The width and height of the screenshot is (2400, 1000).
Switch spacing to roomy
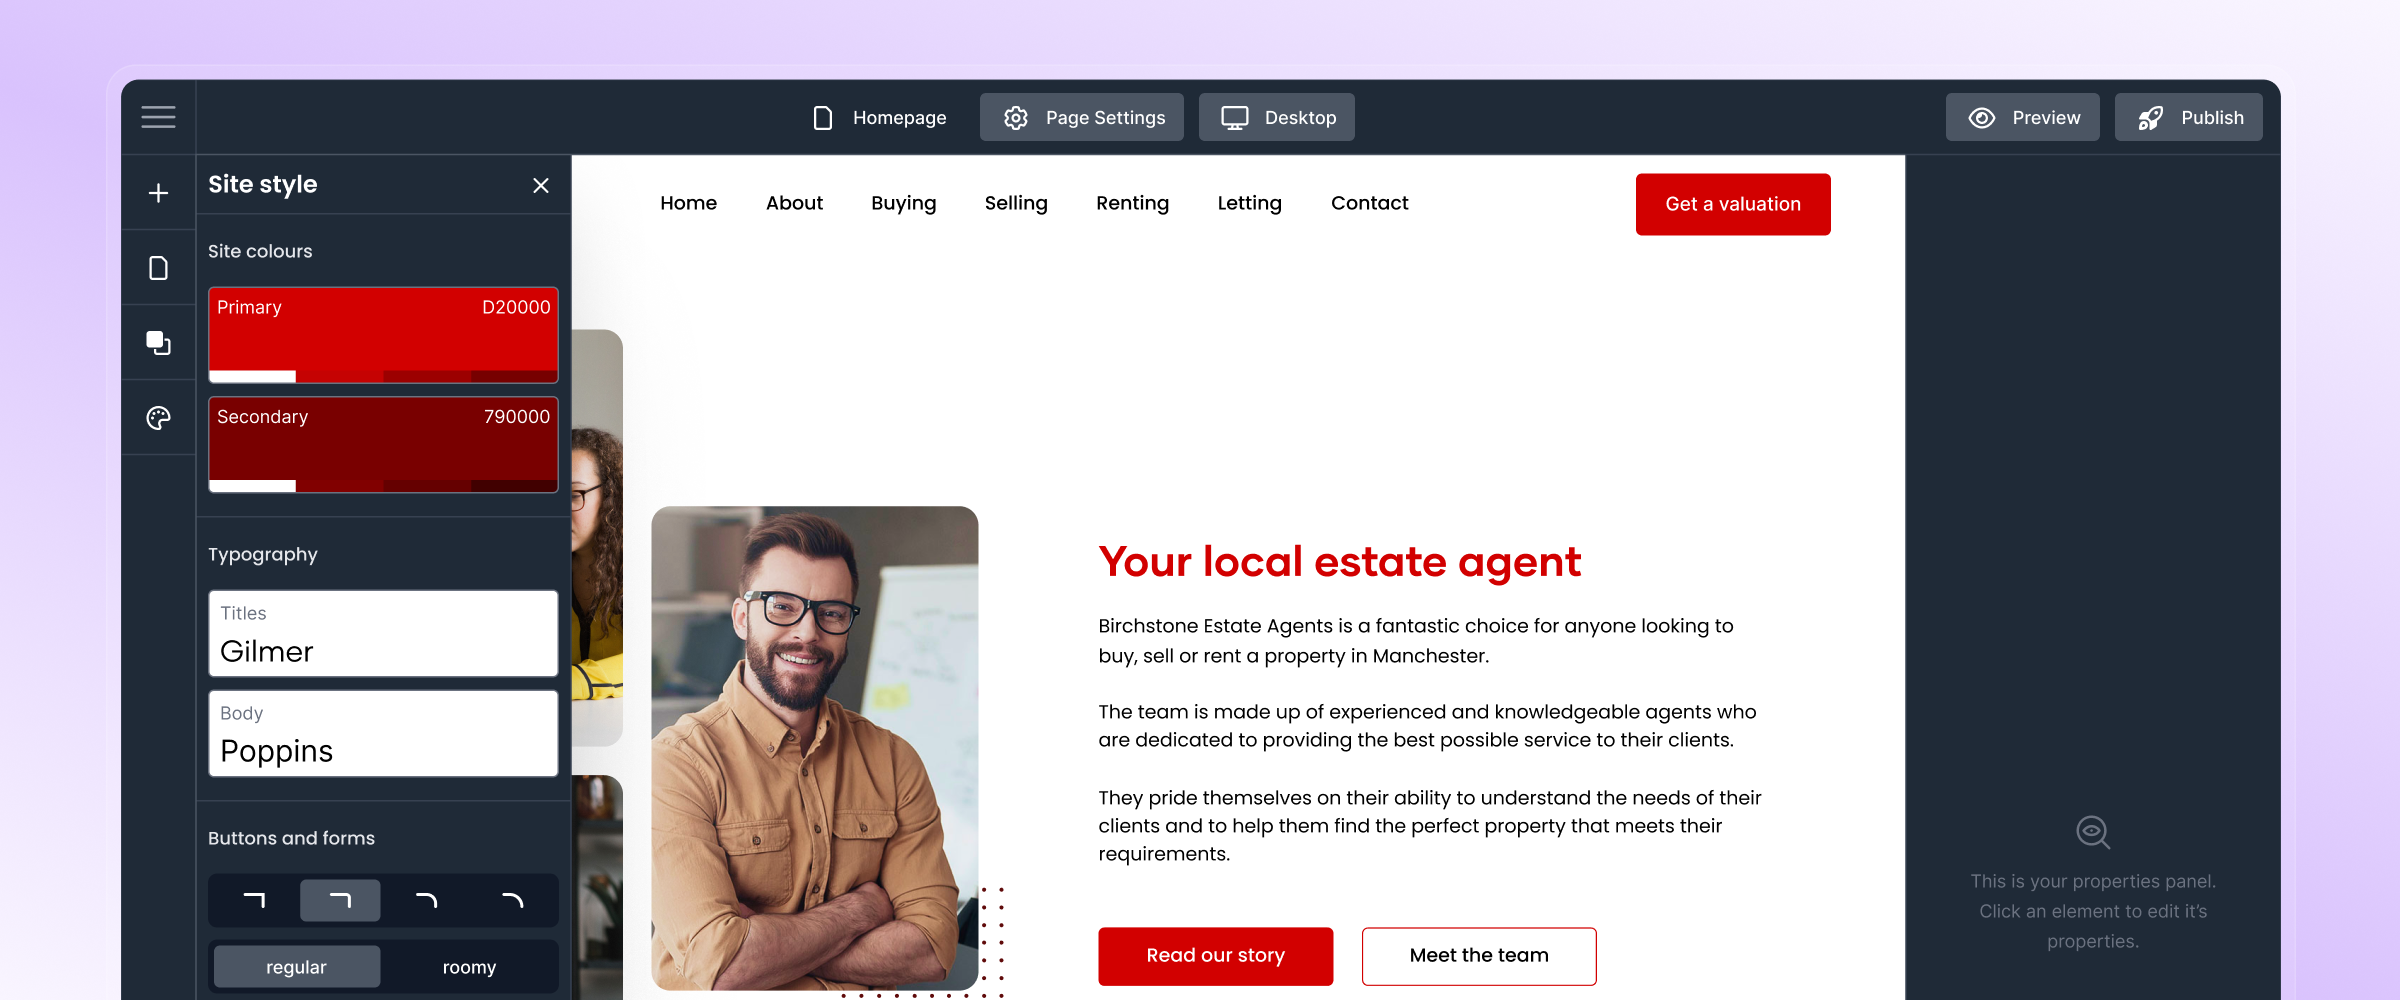[x=469, y=967]
